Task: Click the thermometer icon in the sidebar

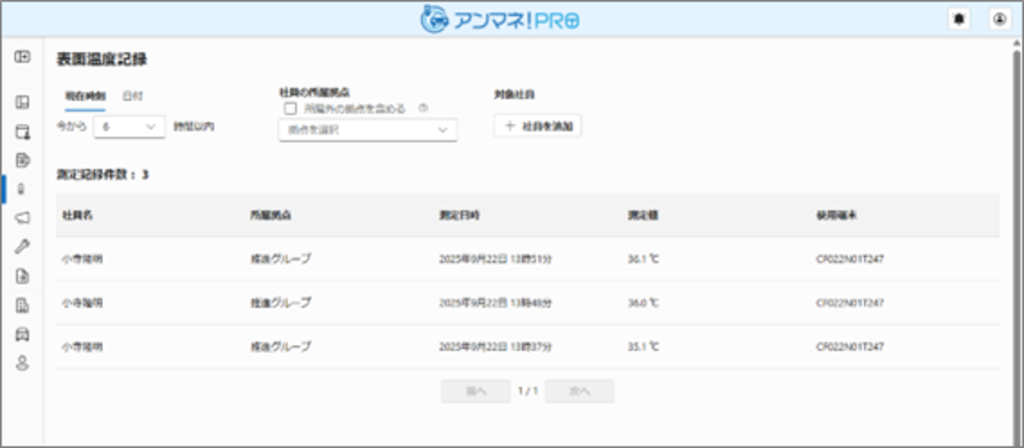Action: [22, 189]
